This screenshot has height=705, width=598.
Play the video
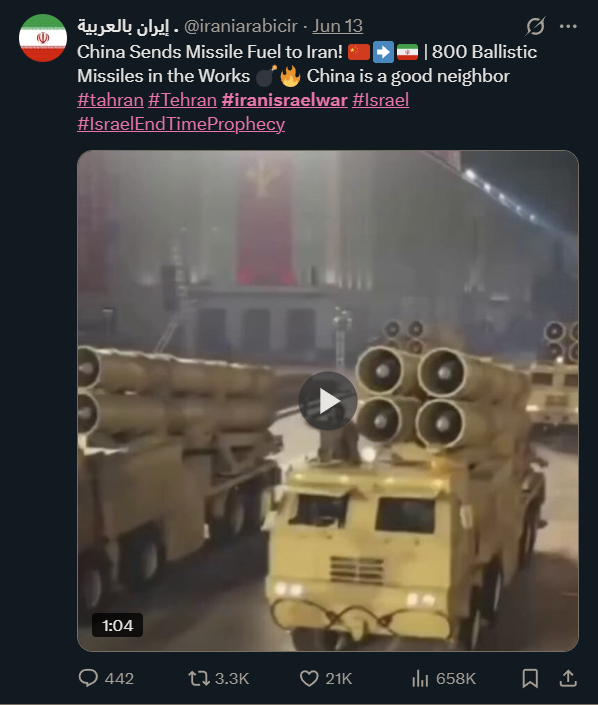(x=328, y=401)
